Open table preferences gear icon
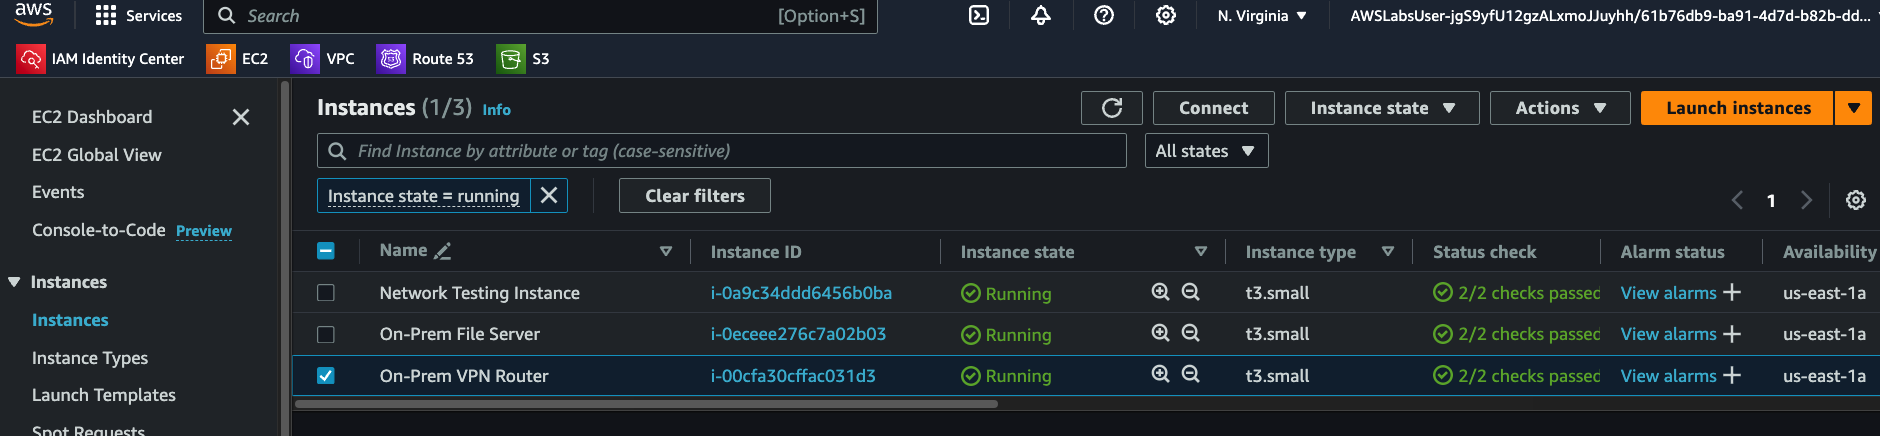Image resolution: width=1880 pixels, height=436 pixels. (x=1855, y=200)
